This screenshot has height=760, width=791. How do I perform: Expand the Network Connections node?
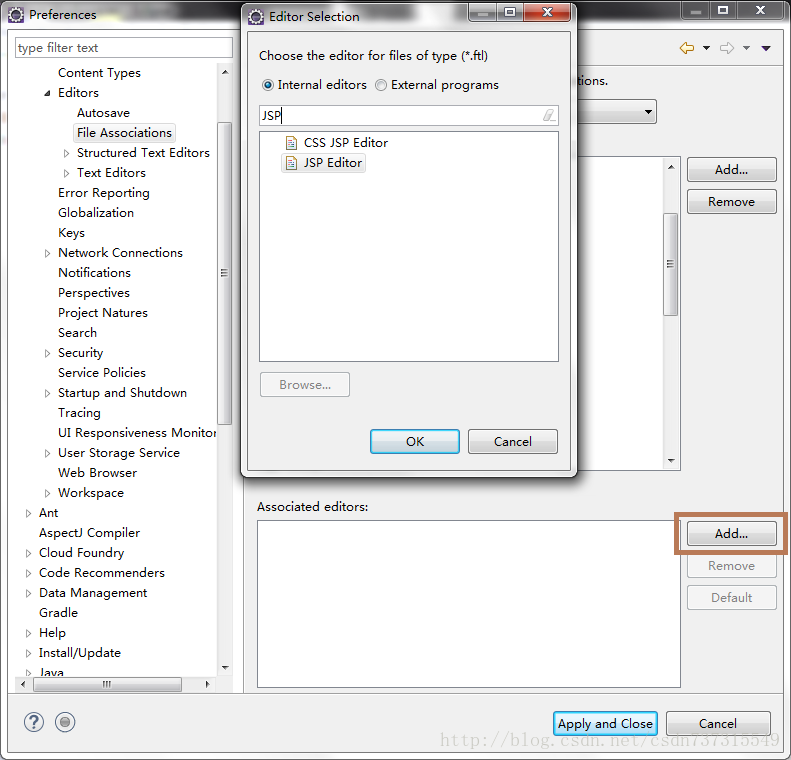pos(47,253)
